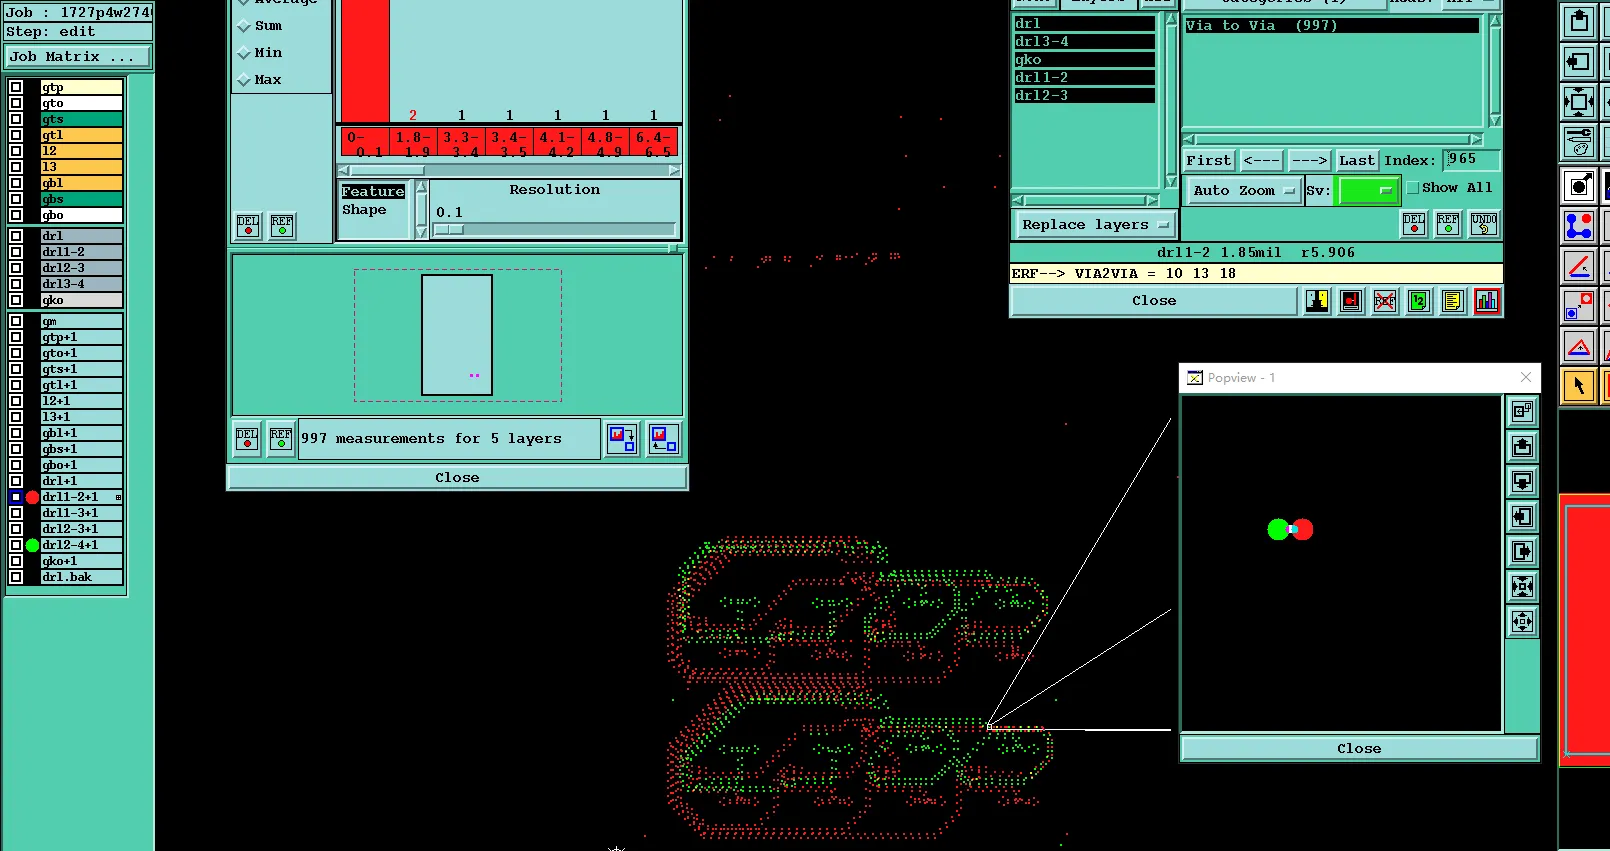The height and width of the screenshot is (851, 1610).
Task: Toggle checkbox for layer gko
Action: (16, 300)
